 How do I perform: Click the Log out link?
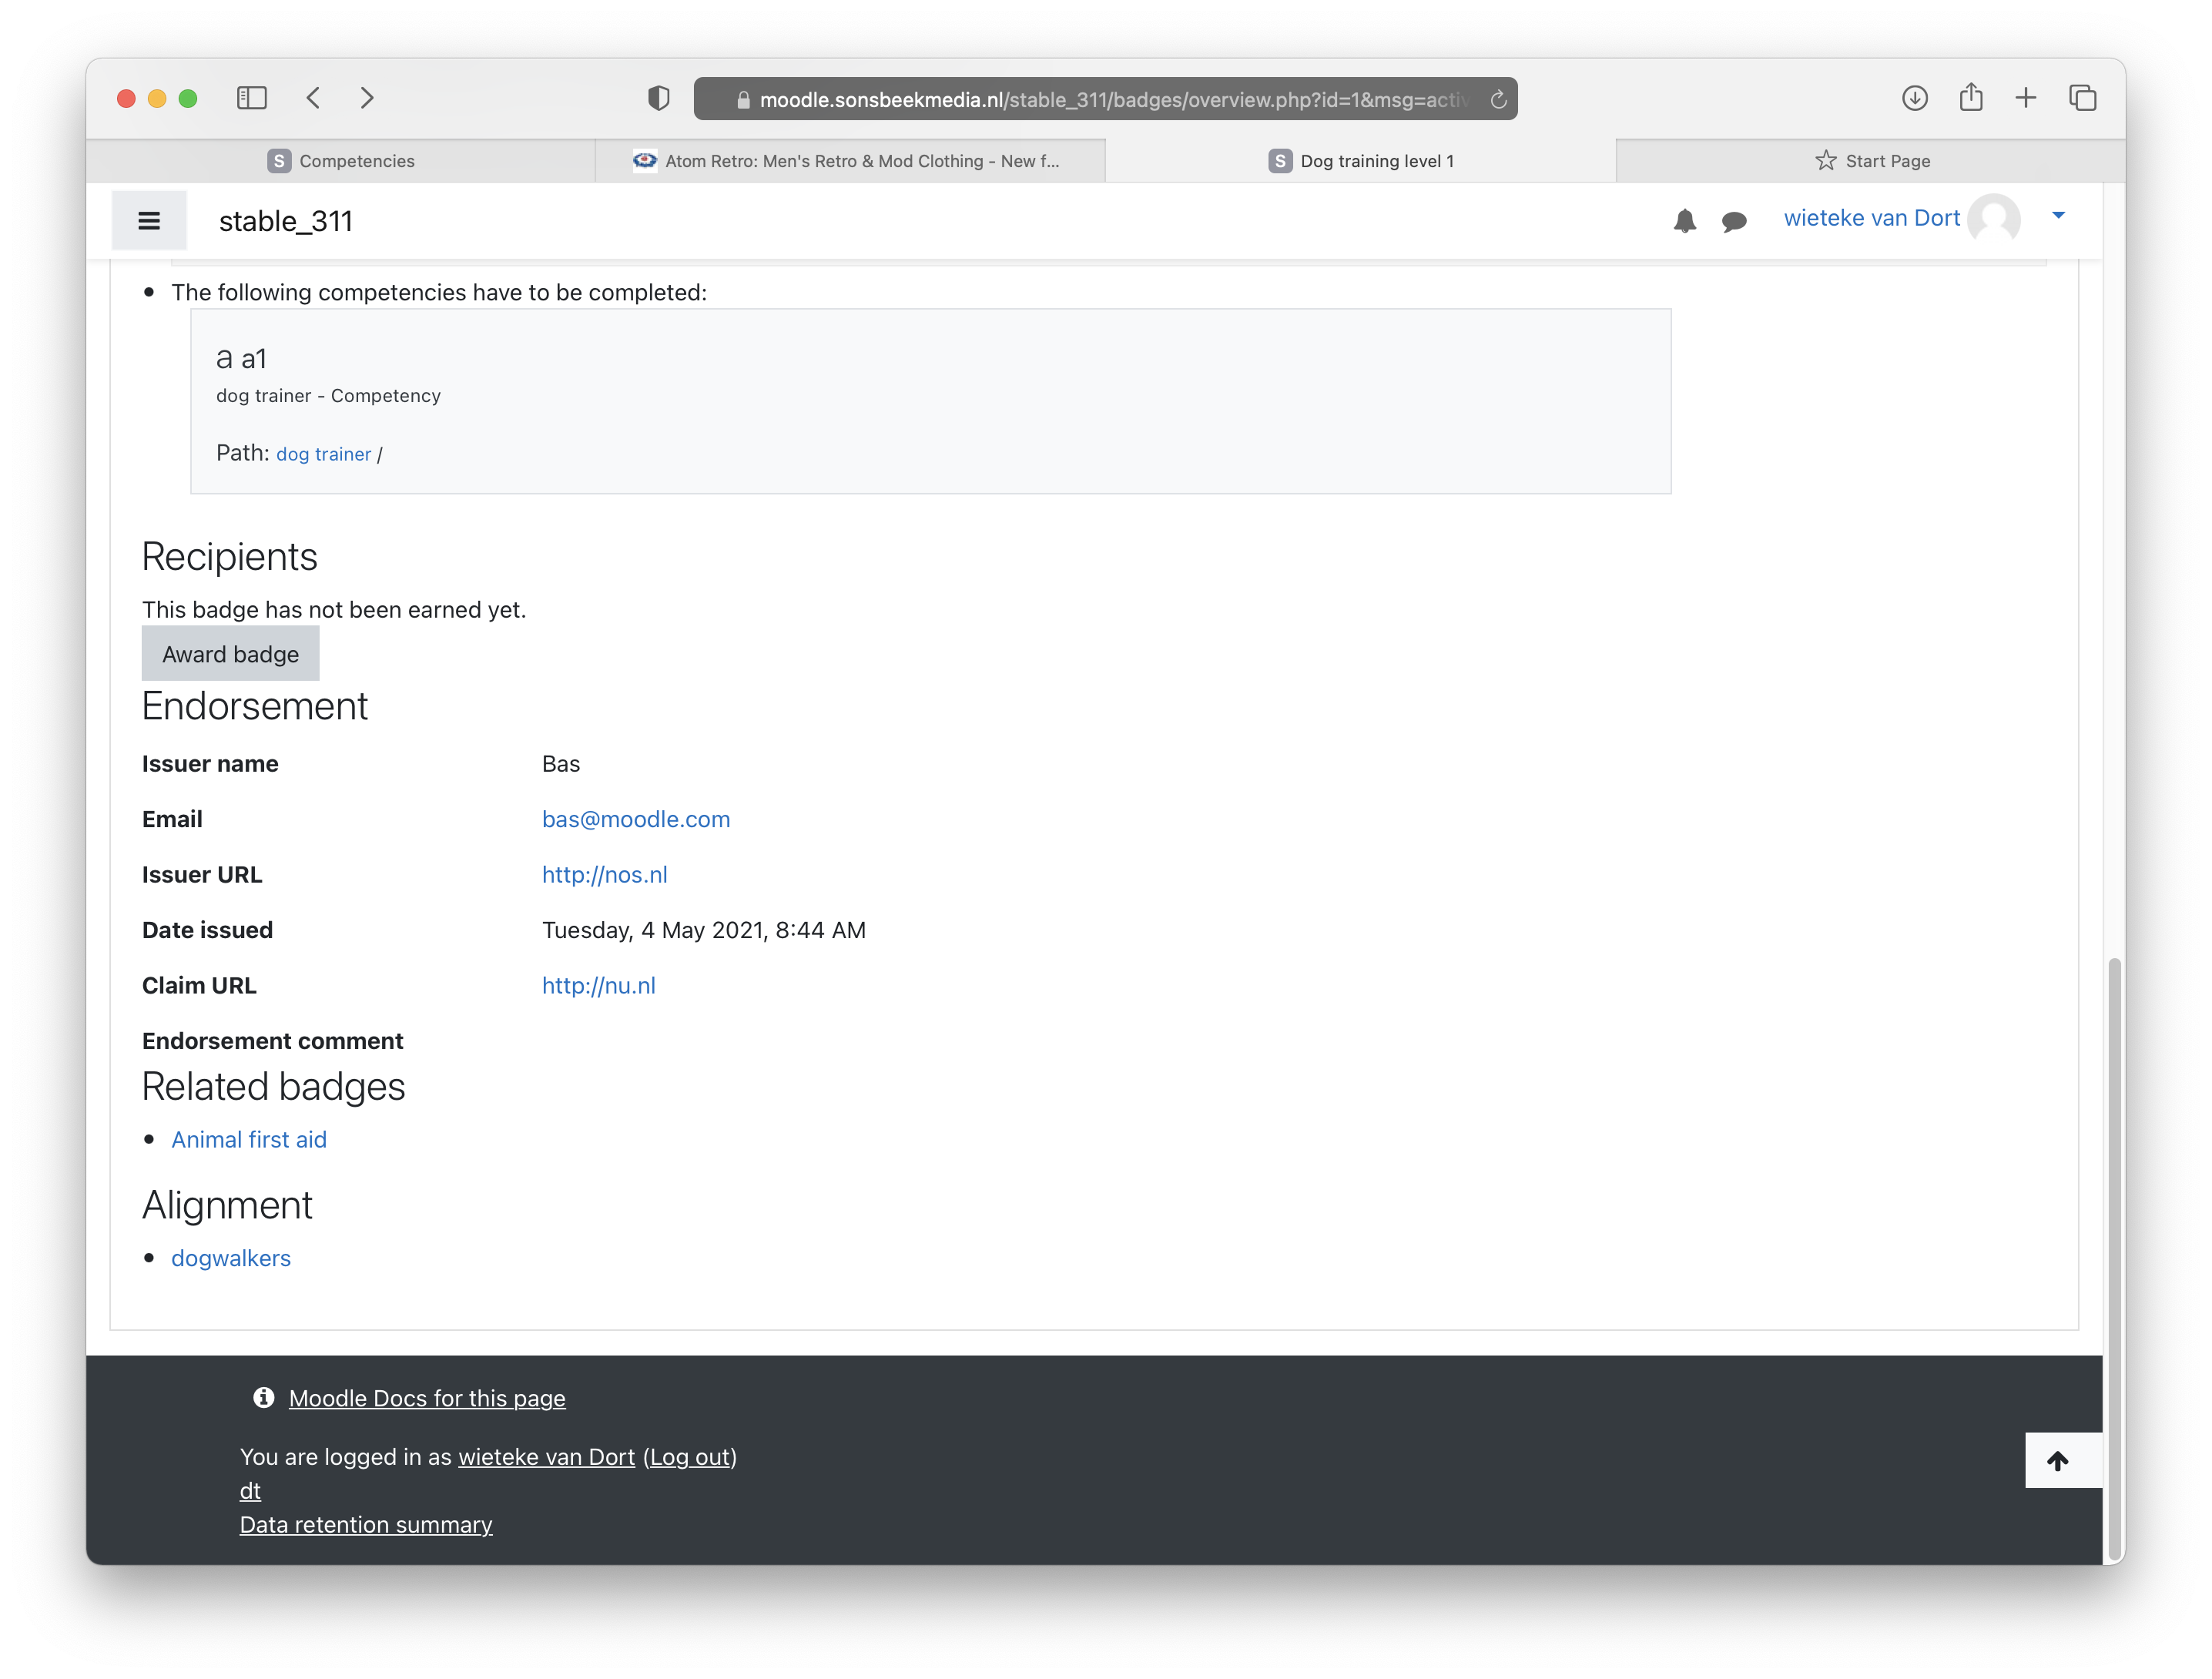tap(690, 1457)
